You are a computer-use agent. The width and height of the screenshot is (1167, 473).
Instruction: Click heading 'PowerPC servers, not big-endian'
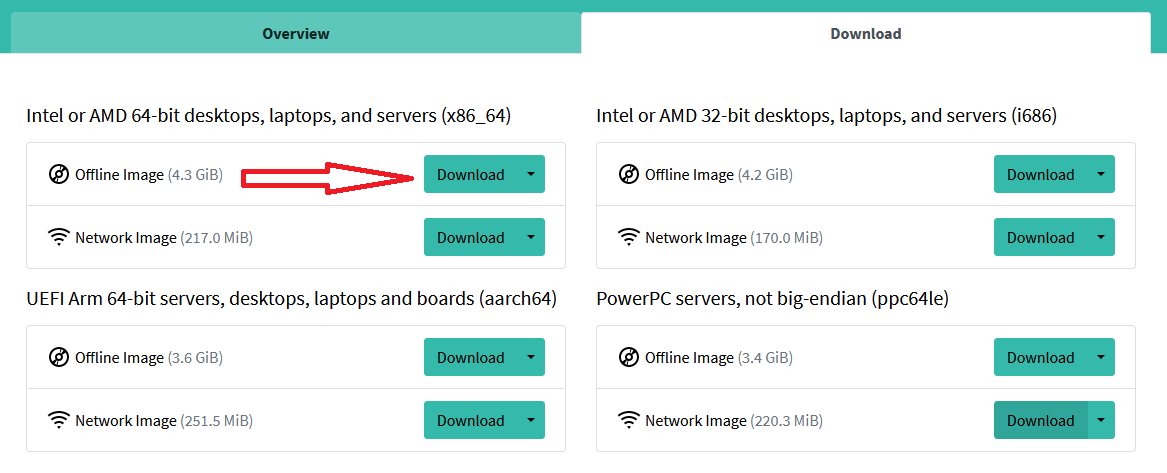[x=773, y=299]
